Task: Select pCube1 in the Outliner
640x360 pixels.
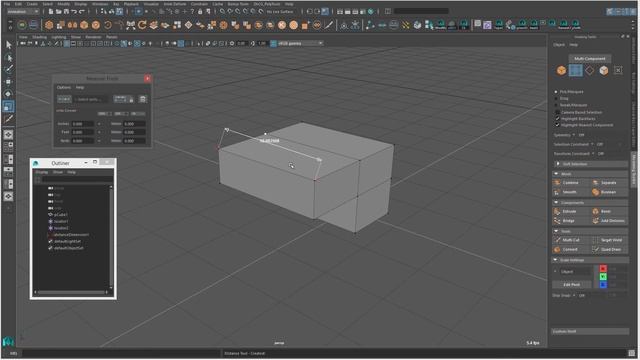Action: (61, 214)
